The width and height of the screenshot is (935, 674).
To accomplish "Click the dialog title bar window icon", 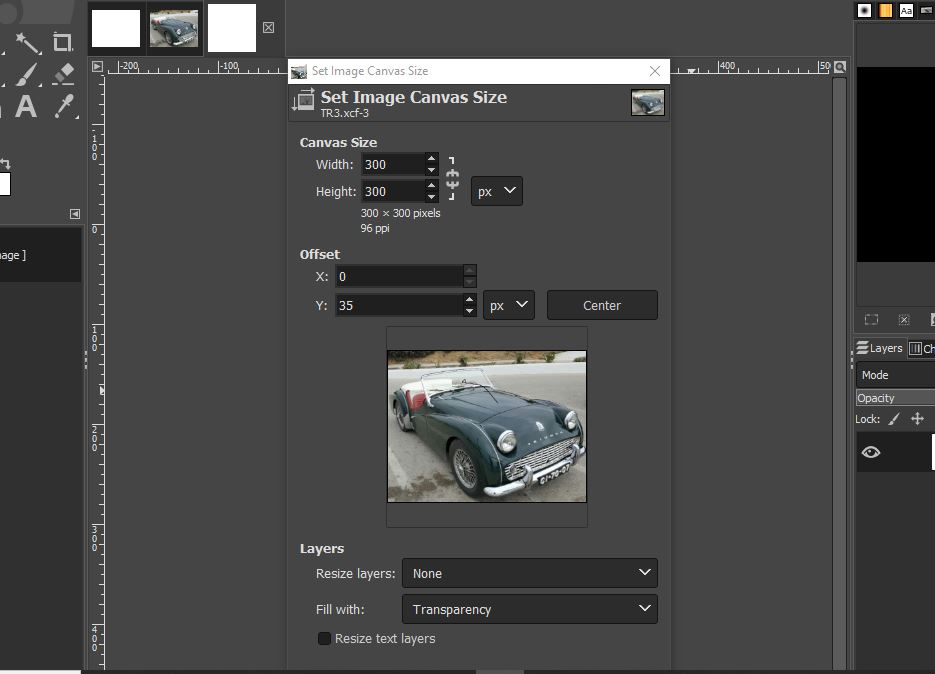I will 299,72.
